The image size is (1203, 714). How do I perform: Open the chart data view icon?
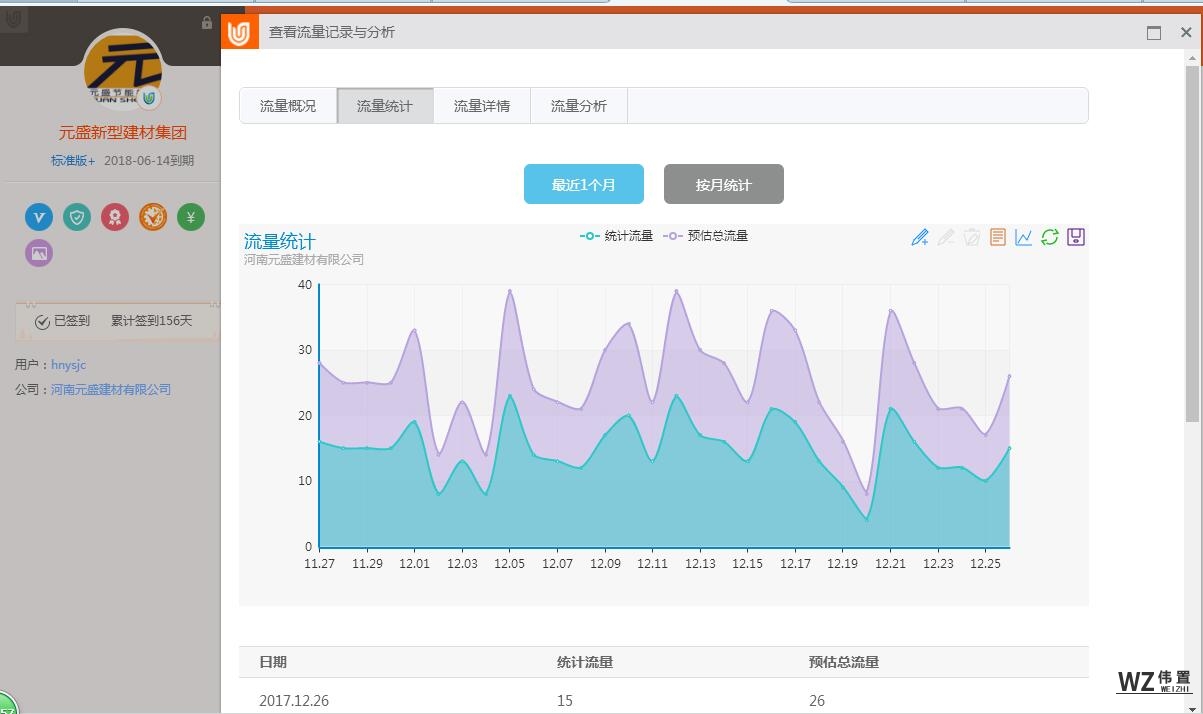[997, 237]
